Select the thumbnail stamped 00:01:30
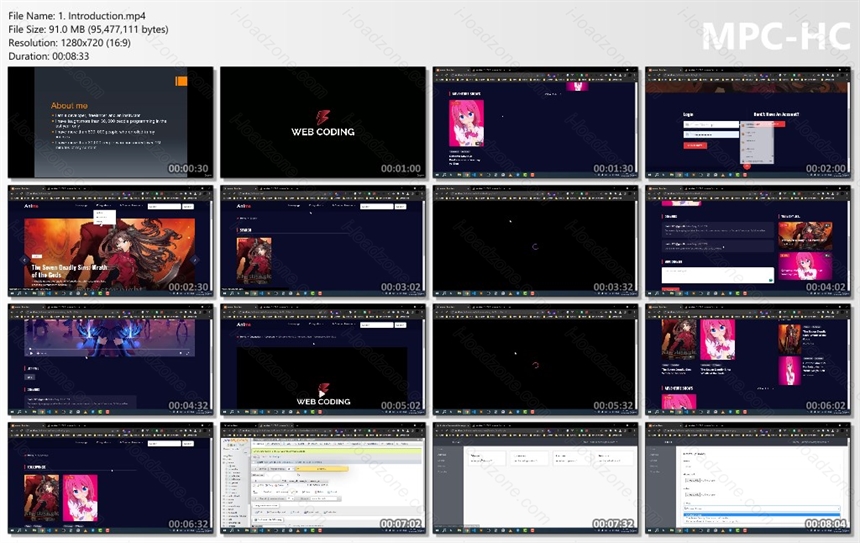860x543 pixels. 535,122
